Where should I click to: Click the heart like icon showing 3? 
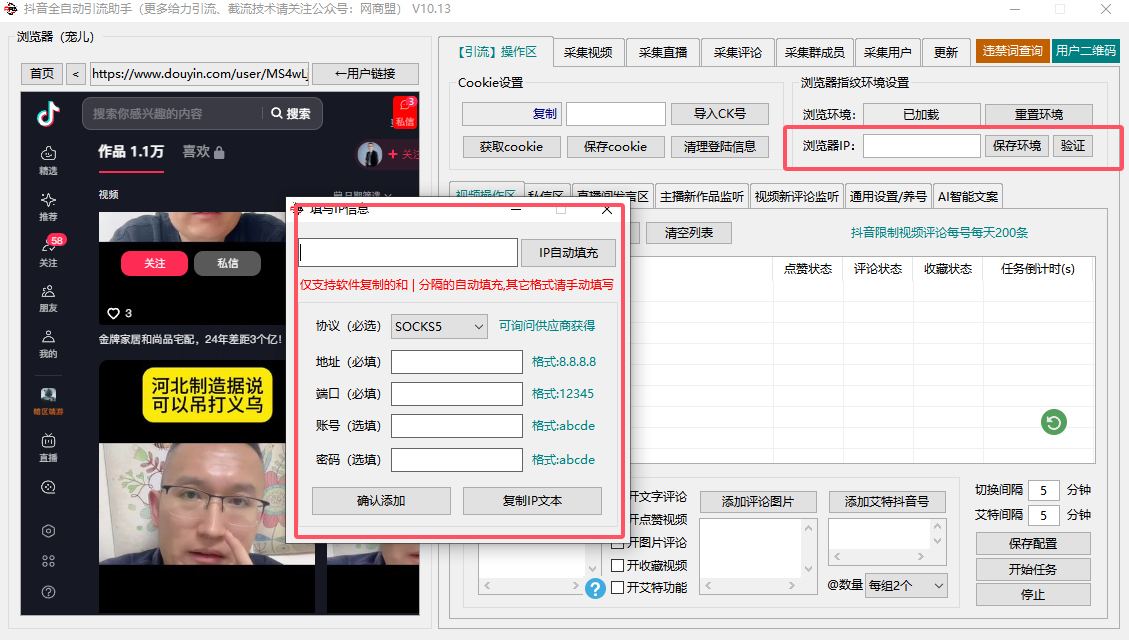113,313
